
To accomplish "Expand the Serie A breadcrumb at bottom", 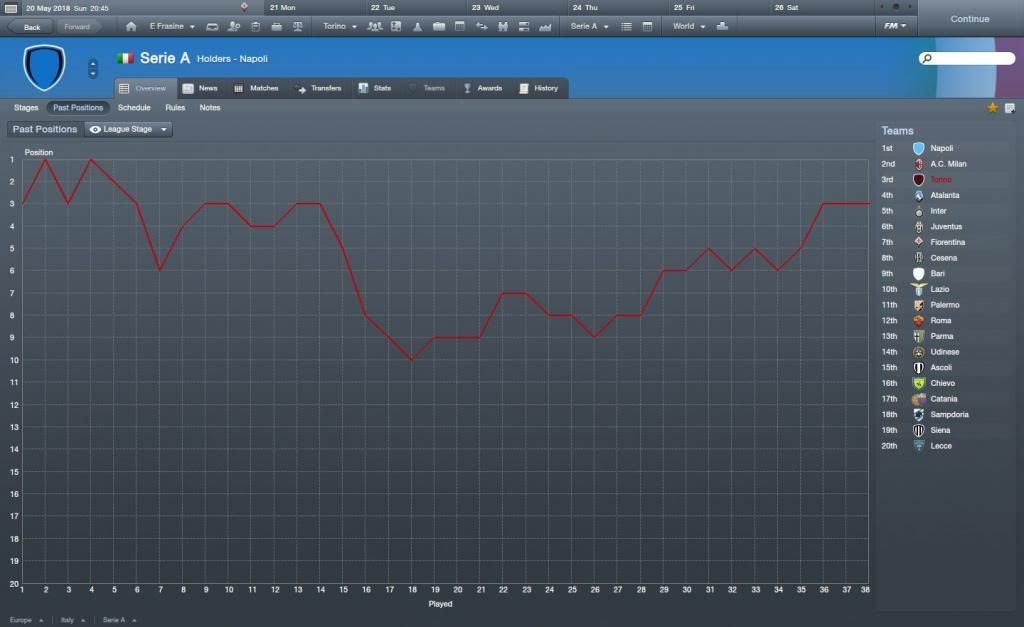I will point(119,620).
